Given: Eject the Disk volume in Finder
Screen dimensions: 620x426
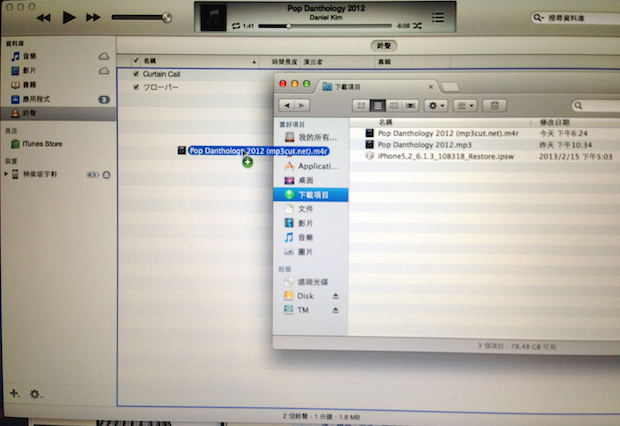Looking at the screenshot, I should coord(335,296).
